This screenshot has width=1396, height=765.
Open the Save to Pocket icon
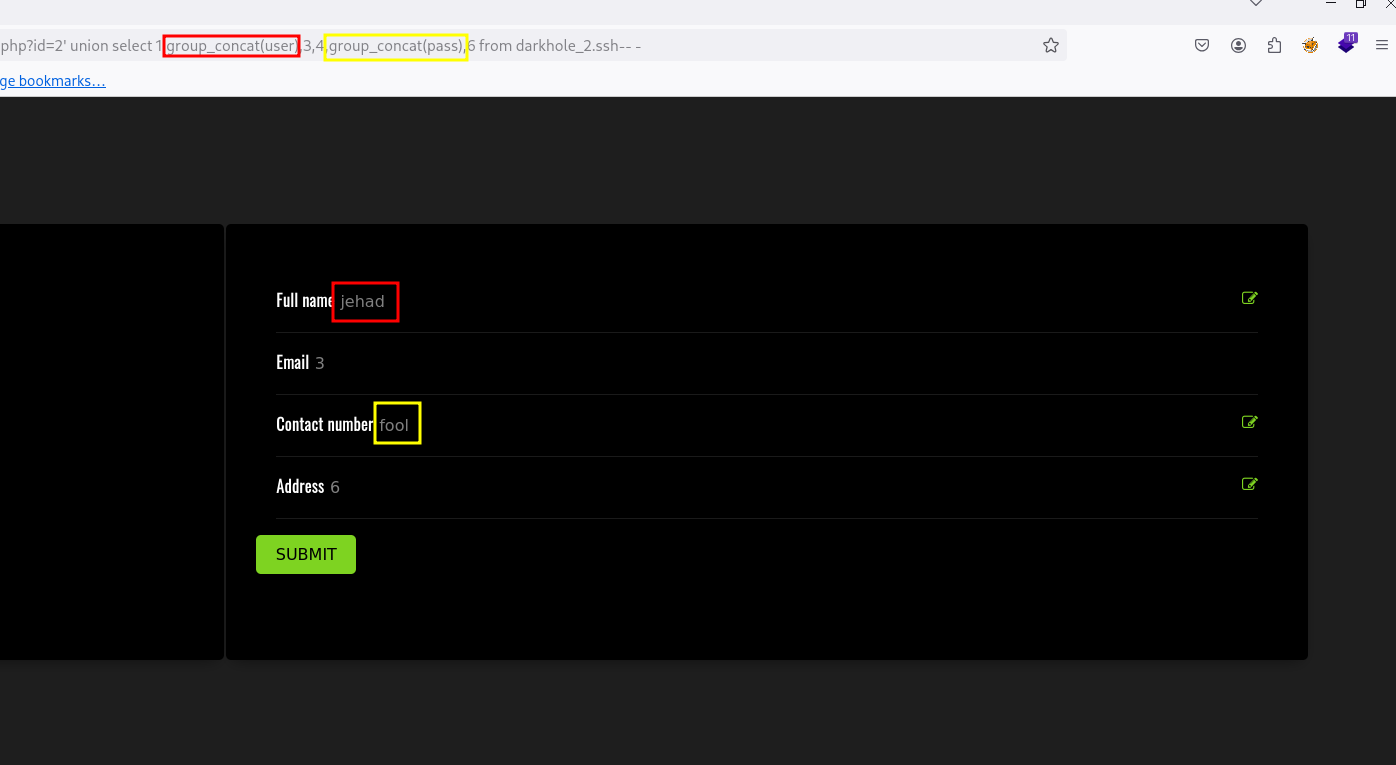(1203, 45)
